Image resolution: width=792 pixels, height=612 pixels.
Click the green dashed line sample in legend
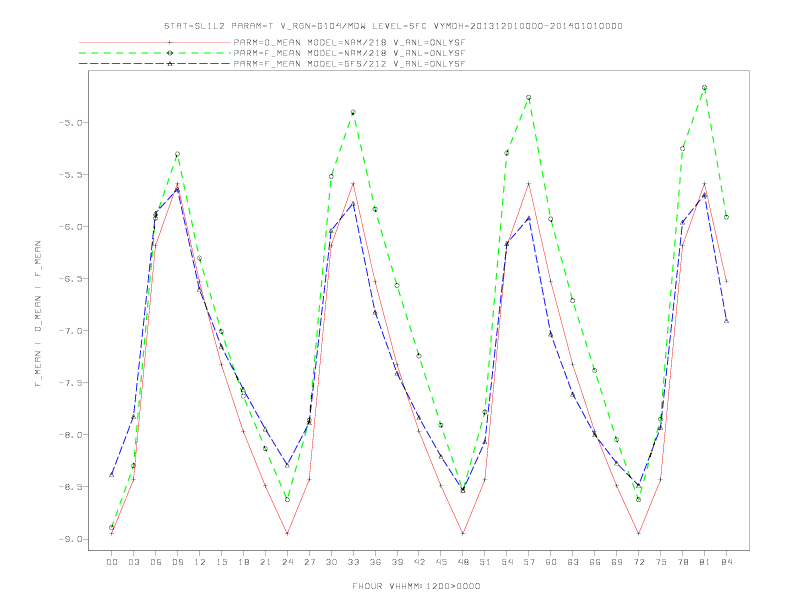(x=155, y=53)
